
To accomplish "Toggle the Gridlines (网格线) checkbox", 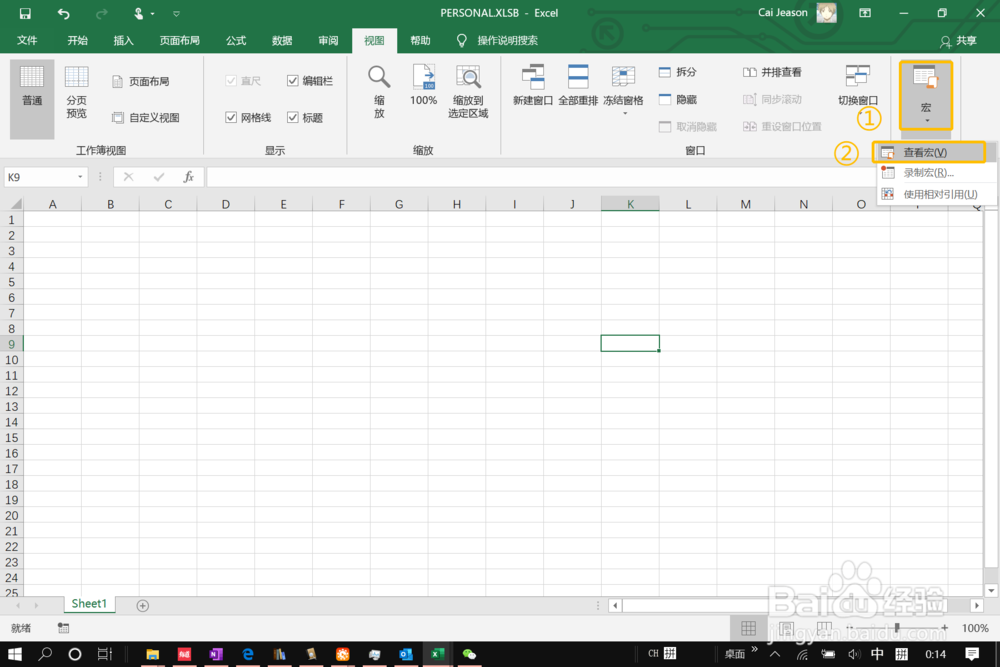I will click(x=231, y=117).
